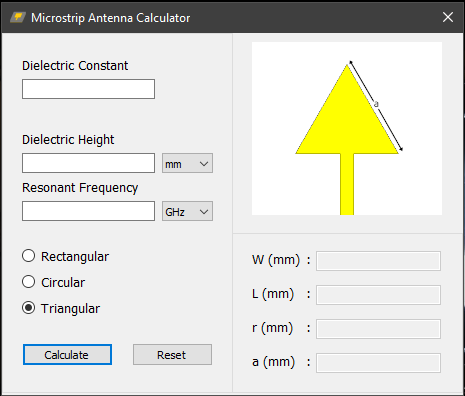Viewport: 465px width, 396px height.
Task: Select the Circular patch radio button
Action: pos(29,282)
